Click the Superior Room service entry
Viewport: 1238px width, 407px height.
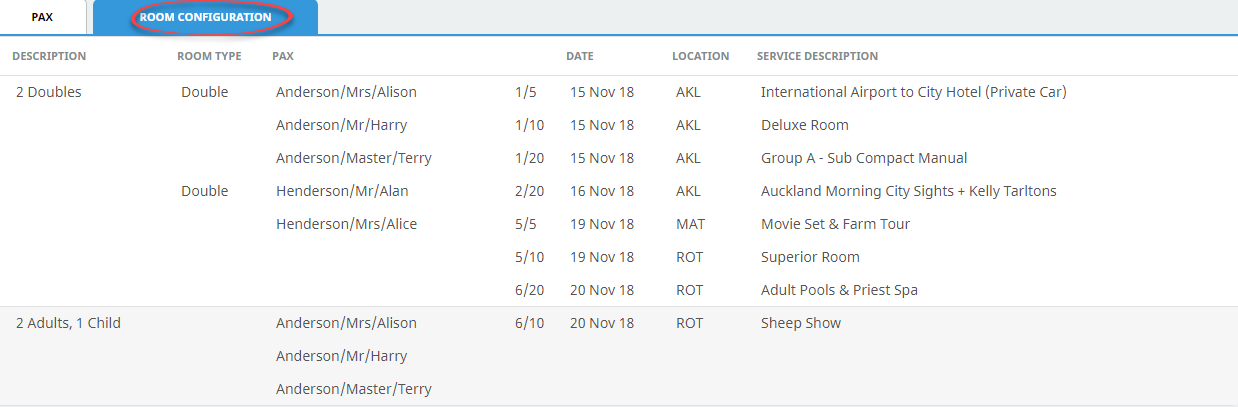tap(810, 257)
